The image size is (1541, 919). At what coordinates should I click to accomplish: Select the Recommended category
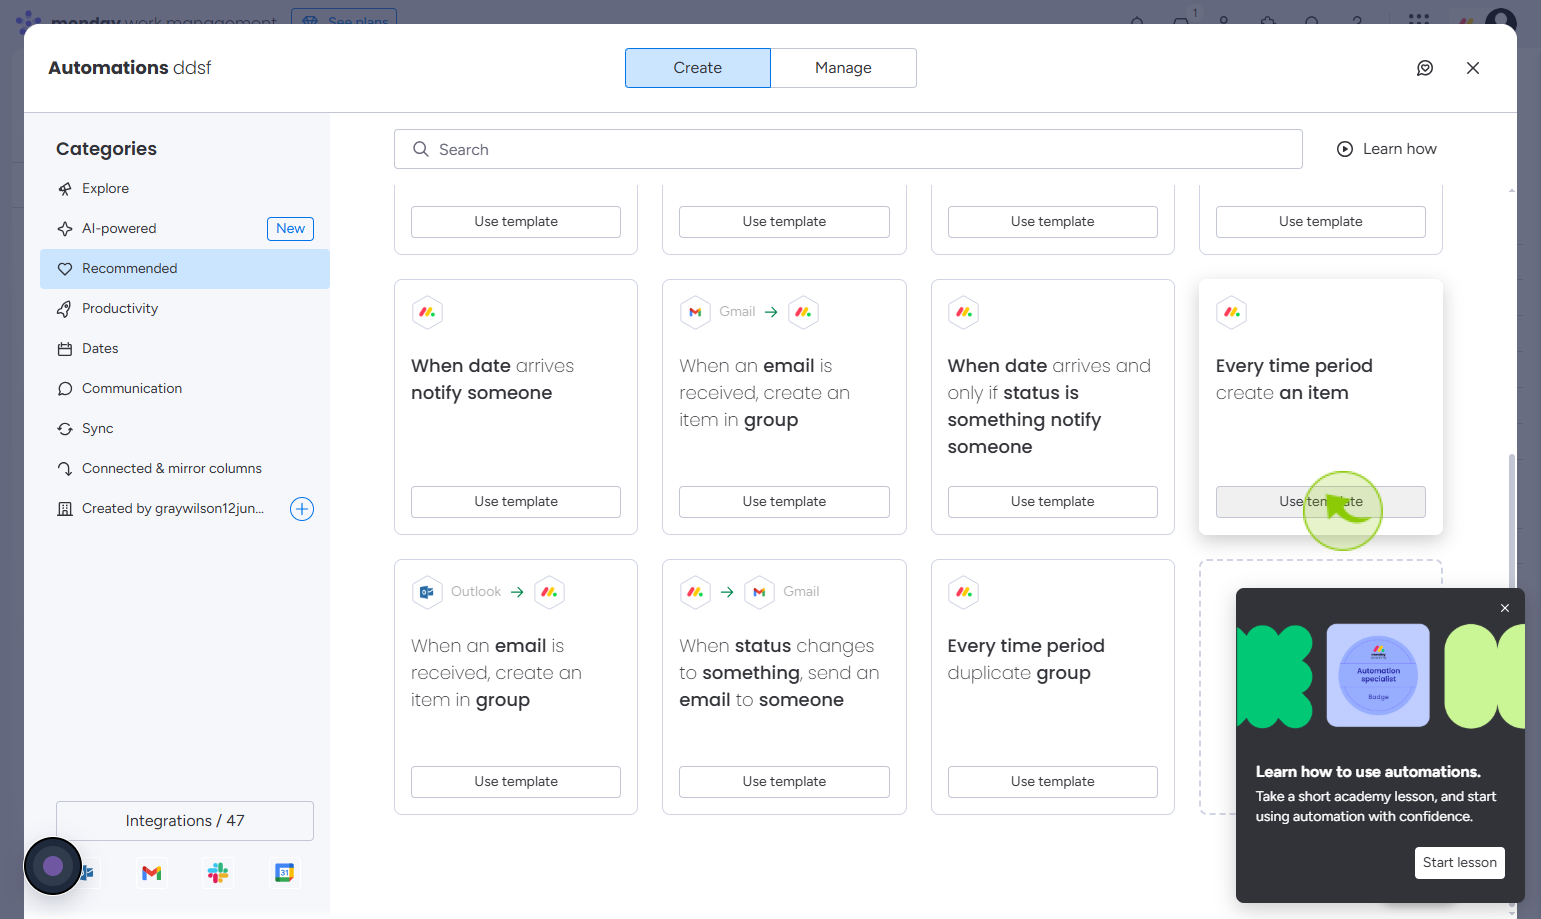click(x=185, y=269)
